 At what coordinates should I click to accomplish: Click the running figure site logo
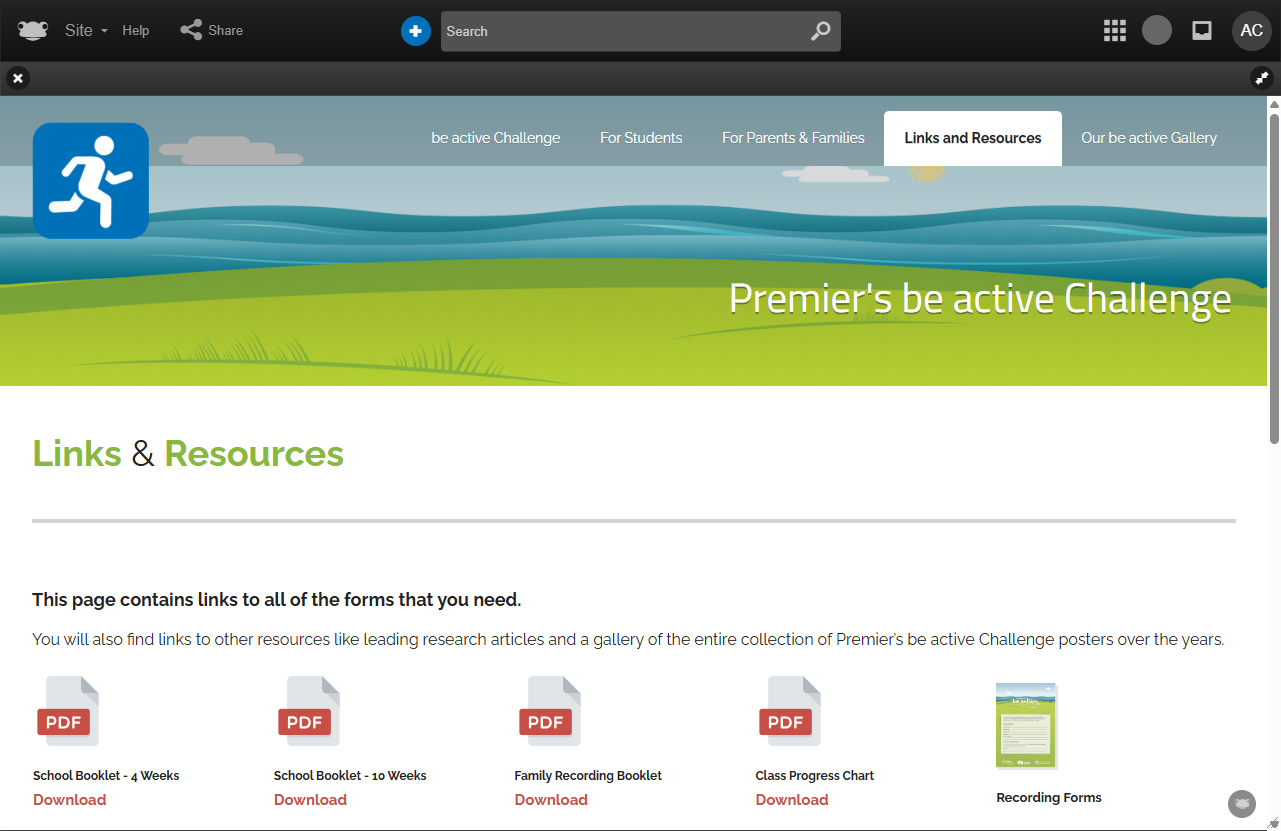tap(91, 181)
